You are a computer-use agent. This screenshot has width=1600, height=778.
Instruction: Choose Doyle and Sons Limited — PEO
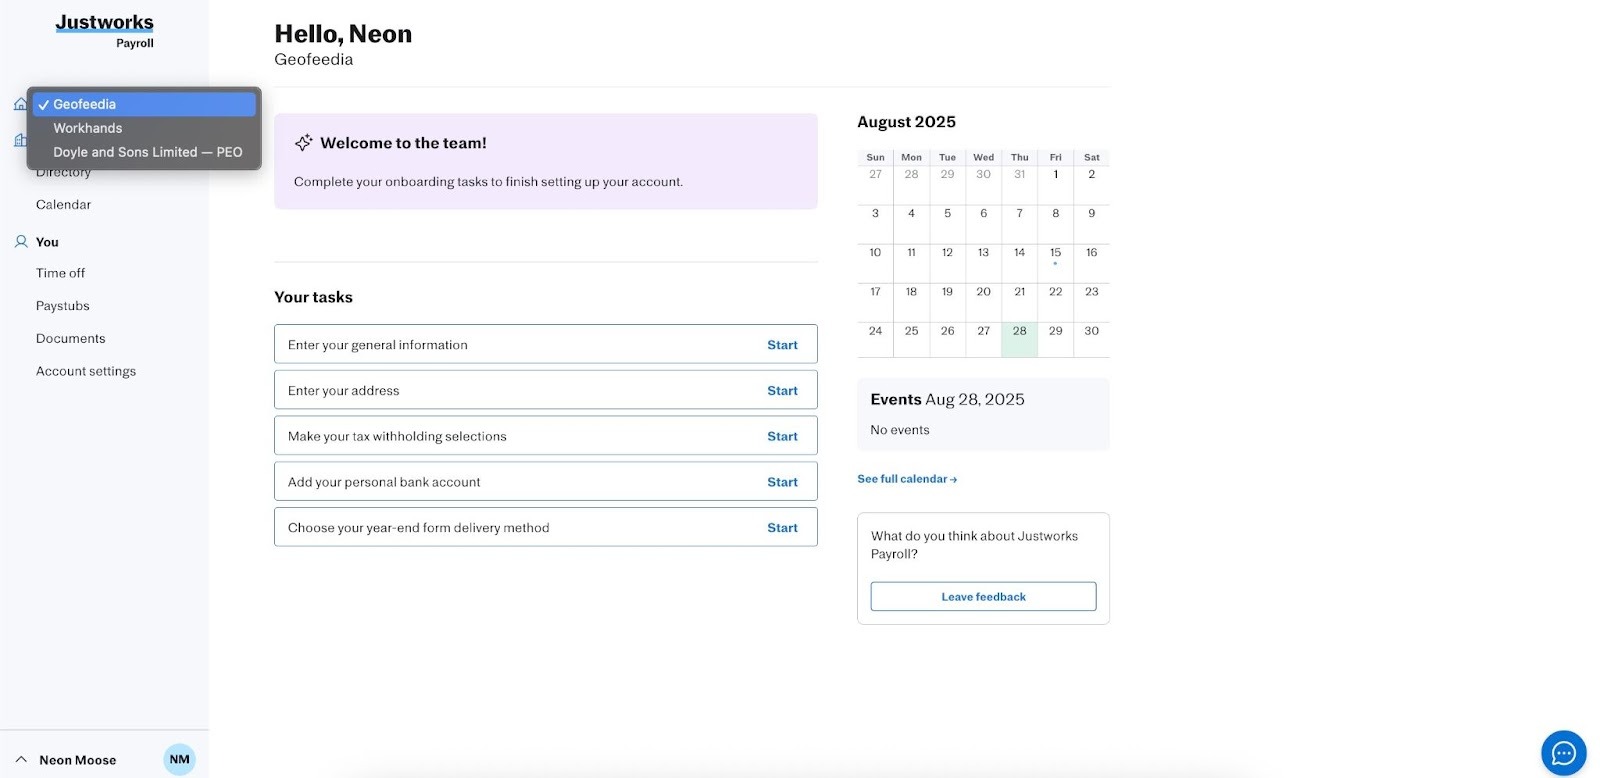point(147,152)
